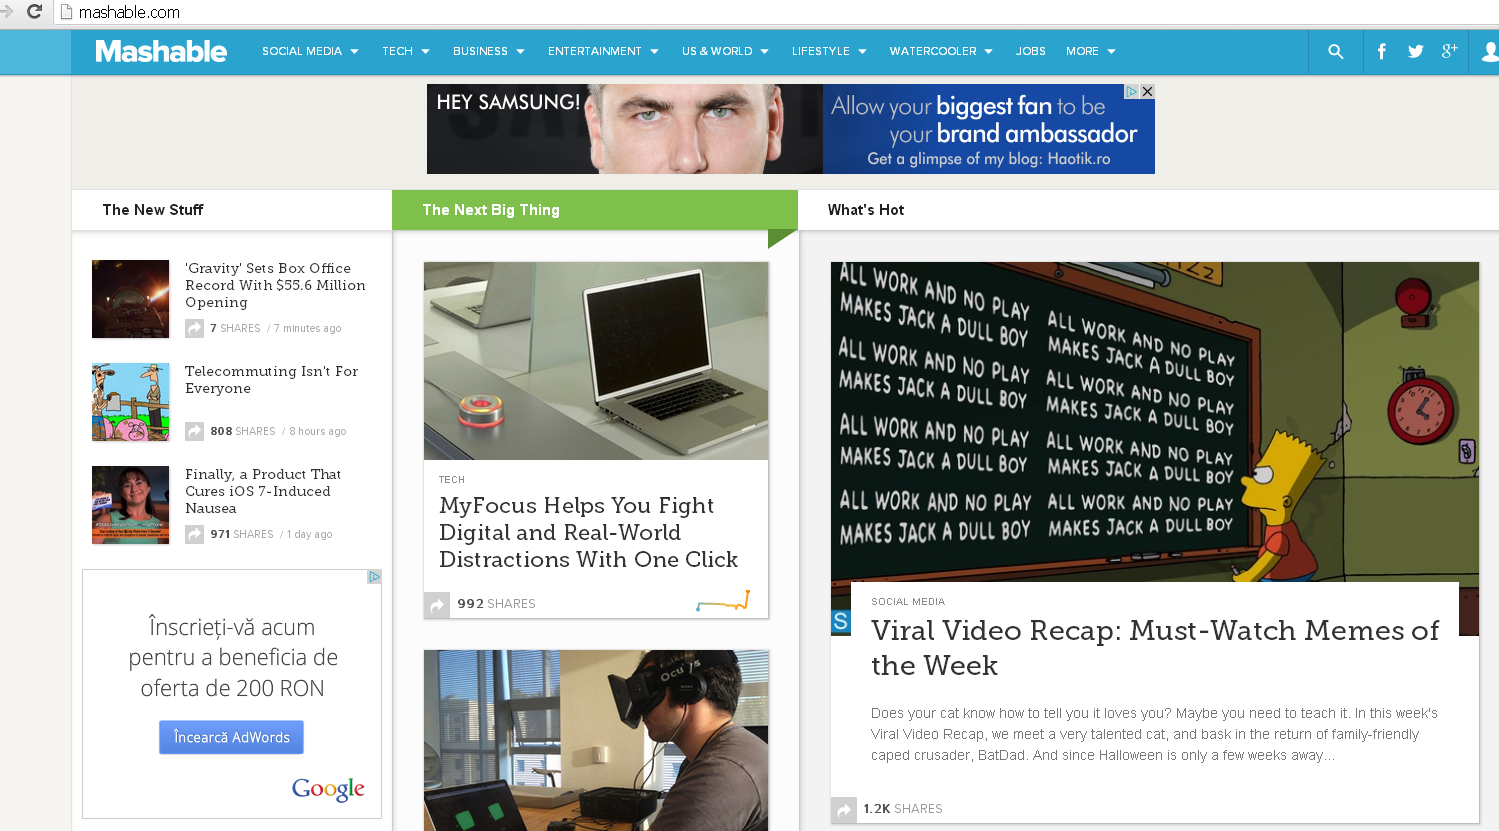Expand the Lifestyle dropdown menu
This screenshot has width=1499, height=831.
point(829,51)
